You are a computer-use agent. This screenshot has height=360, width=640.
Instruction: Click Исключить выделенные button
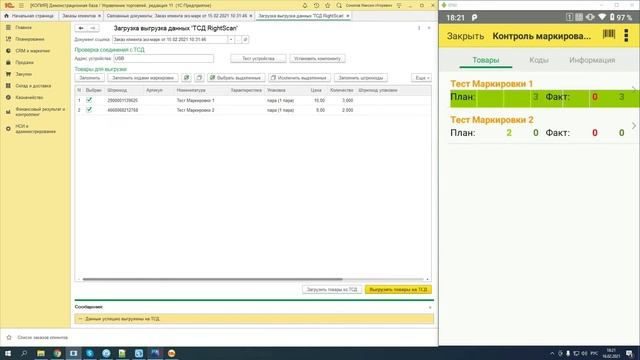pos(299,78)
